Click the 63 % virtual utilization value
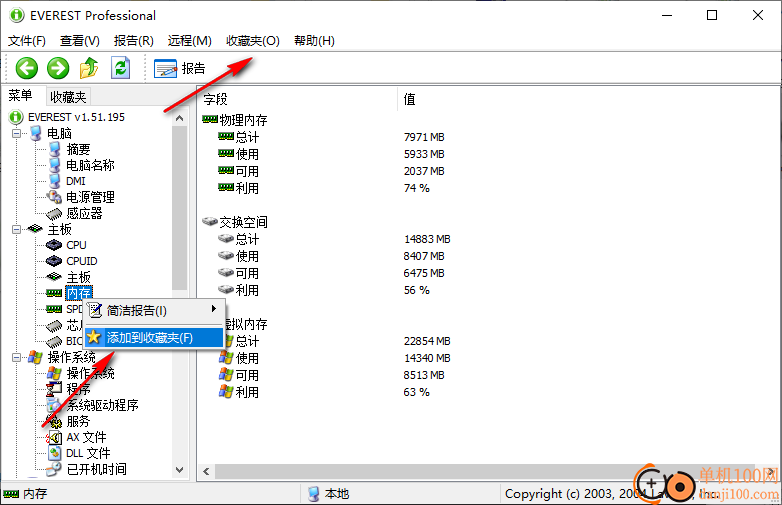 coord(416,392)
